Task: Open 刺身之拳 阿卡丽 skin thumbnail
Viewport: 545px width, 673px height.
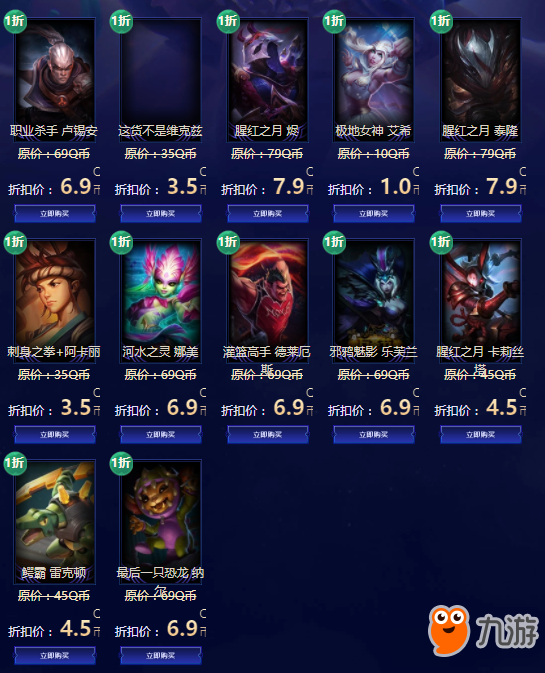Action: 54,300
